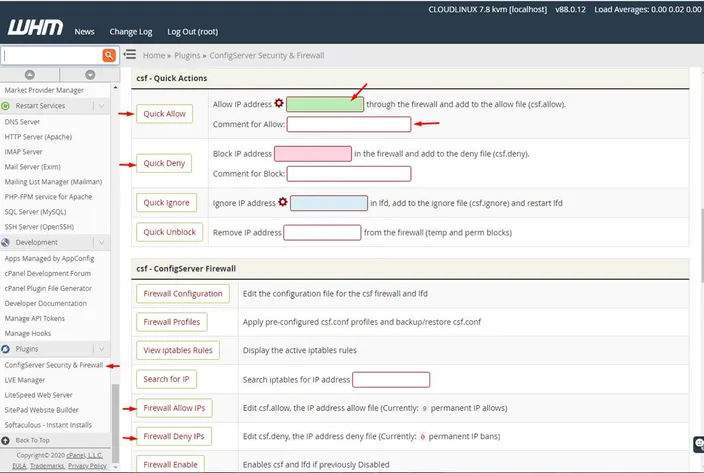Open LiteSpeed Web Server in sidebar
The height and width of the screenshot is (473, 704).
pos(38,395)
